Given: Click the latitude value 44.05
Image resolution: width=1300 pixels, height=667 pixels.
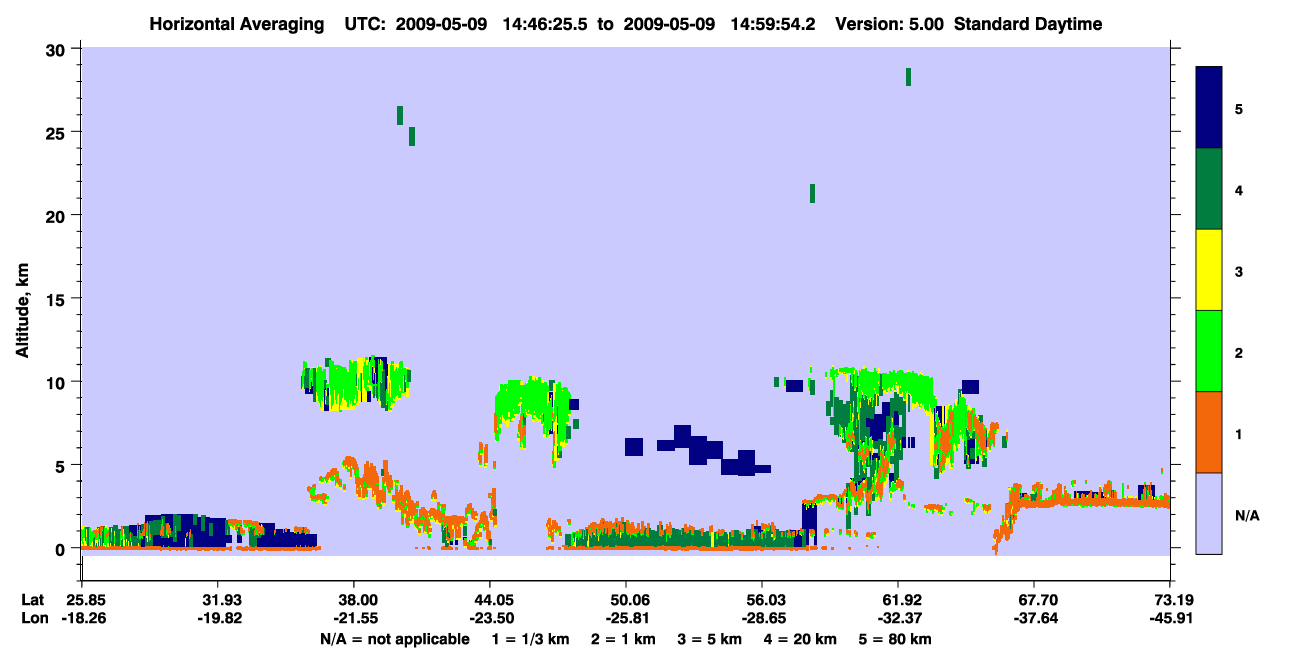Looking at the screenshot, I should 489,600.
